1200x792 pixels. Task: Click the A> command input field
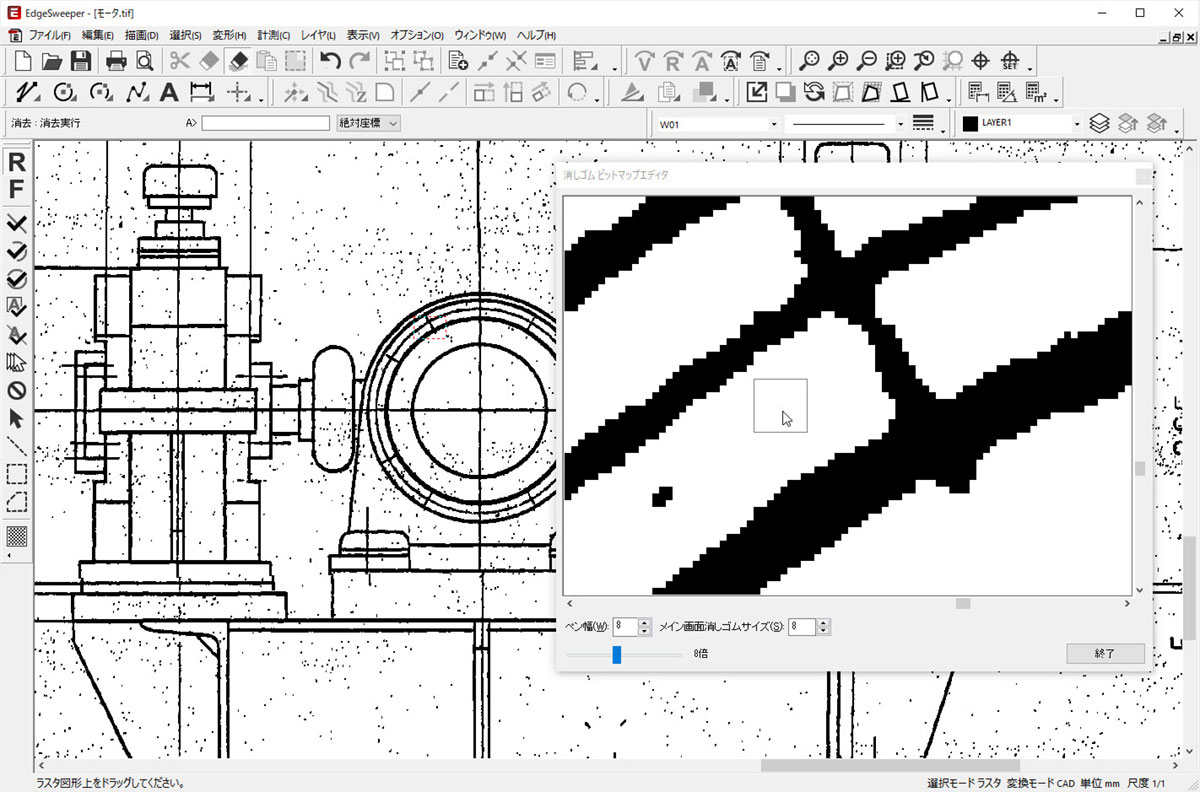click(x=266, y=123)
